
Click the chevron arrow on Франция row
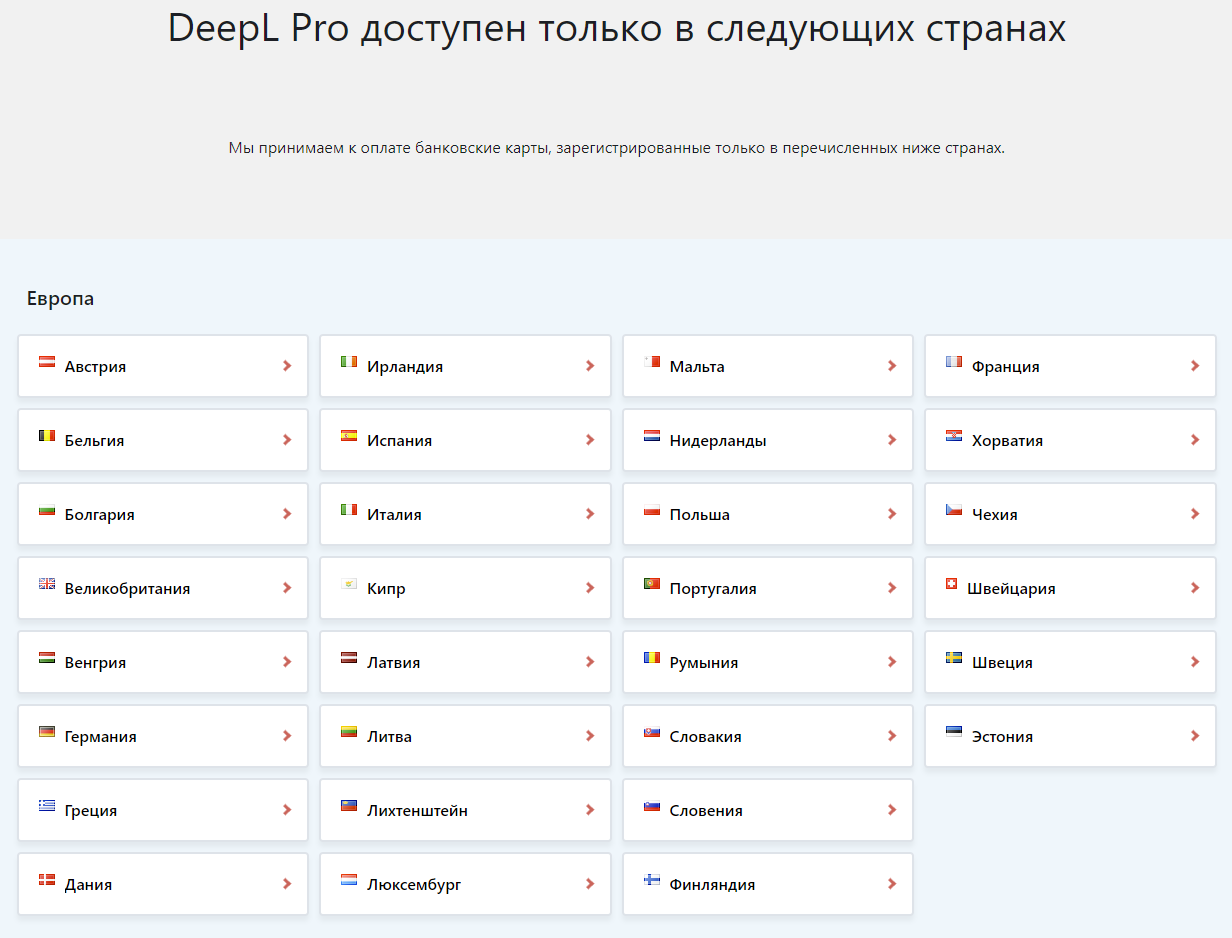click(x=1195, y=366)
